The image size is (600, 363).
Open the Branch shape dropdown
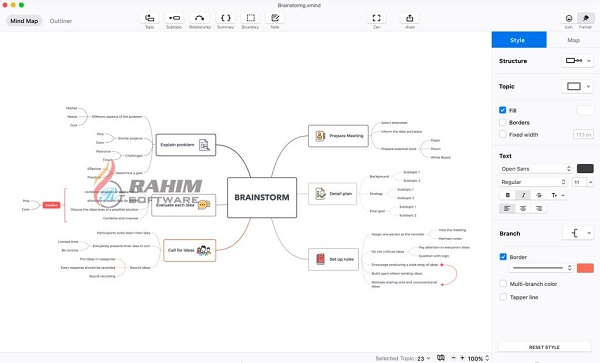[x=579, y=233]
